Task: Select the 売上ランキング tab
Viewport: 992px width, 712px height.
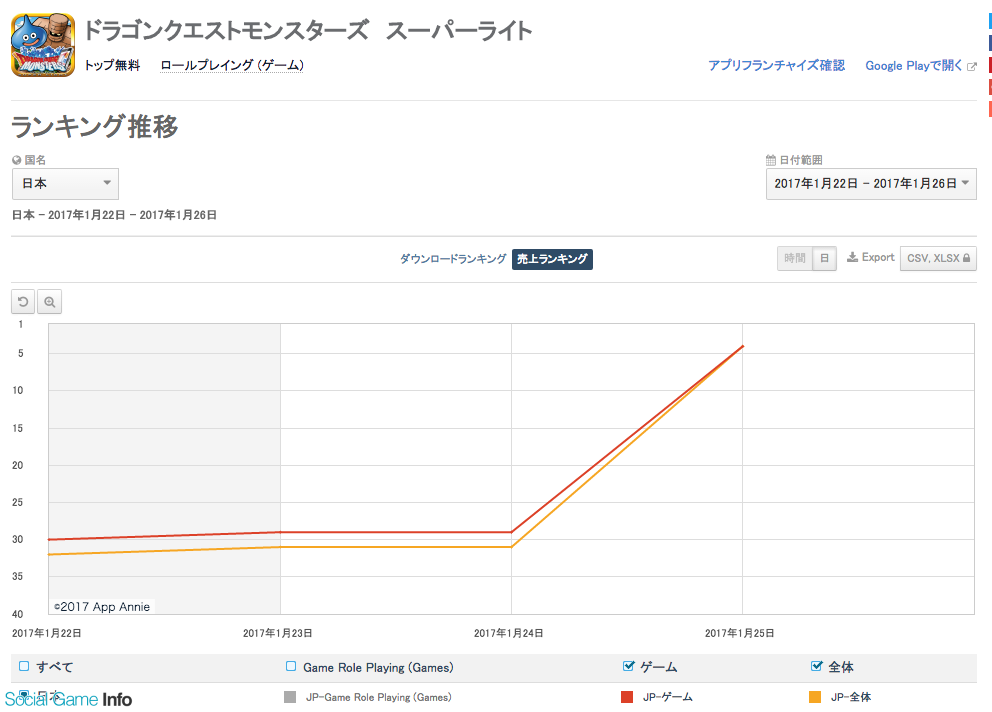Action: (x=552, y=259)
